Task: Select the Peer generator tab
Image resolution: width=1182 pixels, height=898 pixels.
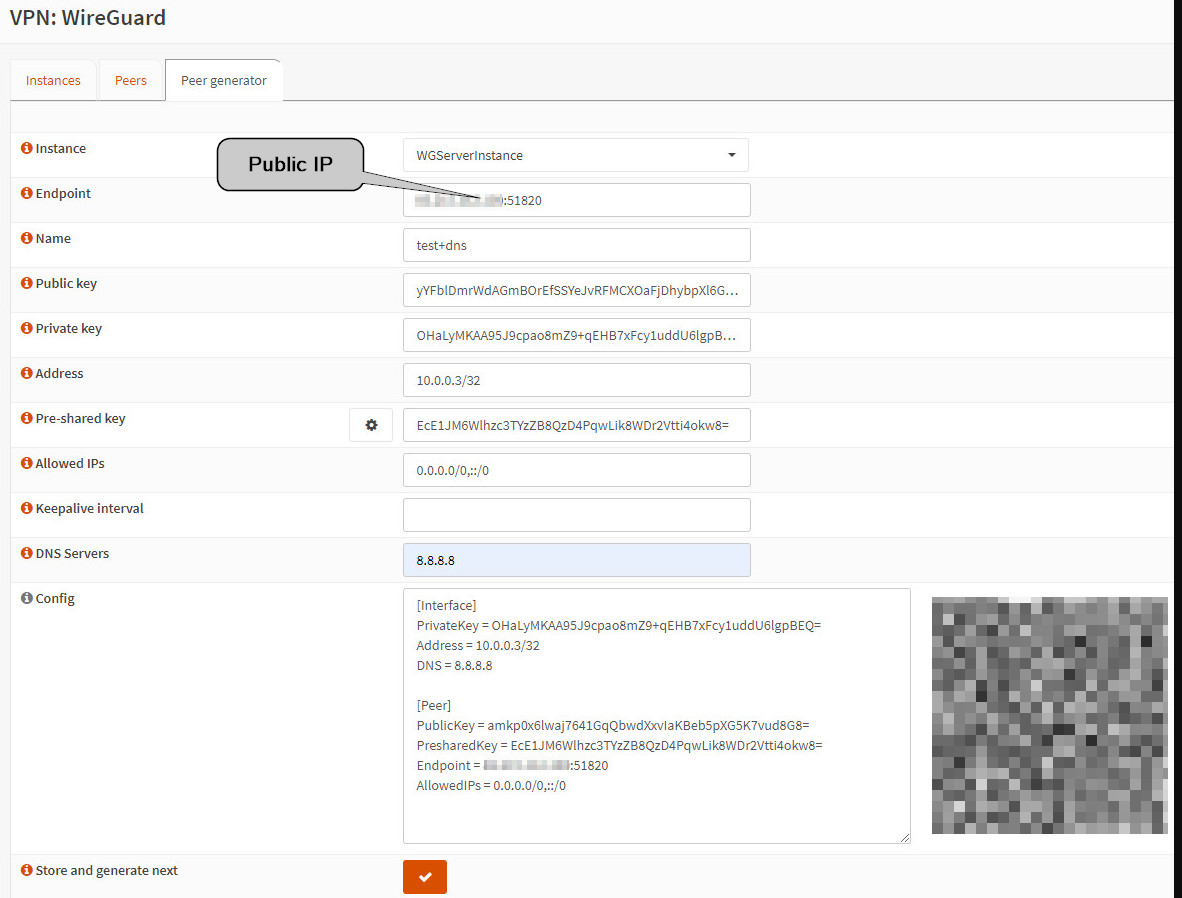Action: (223, 81)
